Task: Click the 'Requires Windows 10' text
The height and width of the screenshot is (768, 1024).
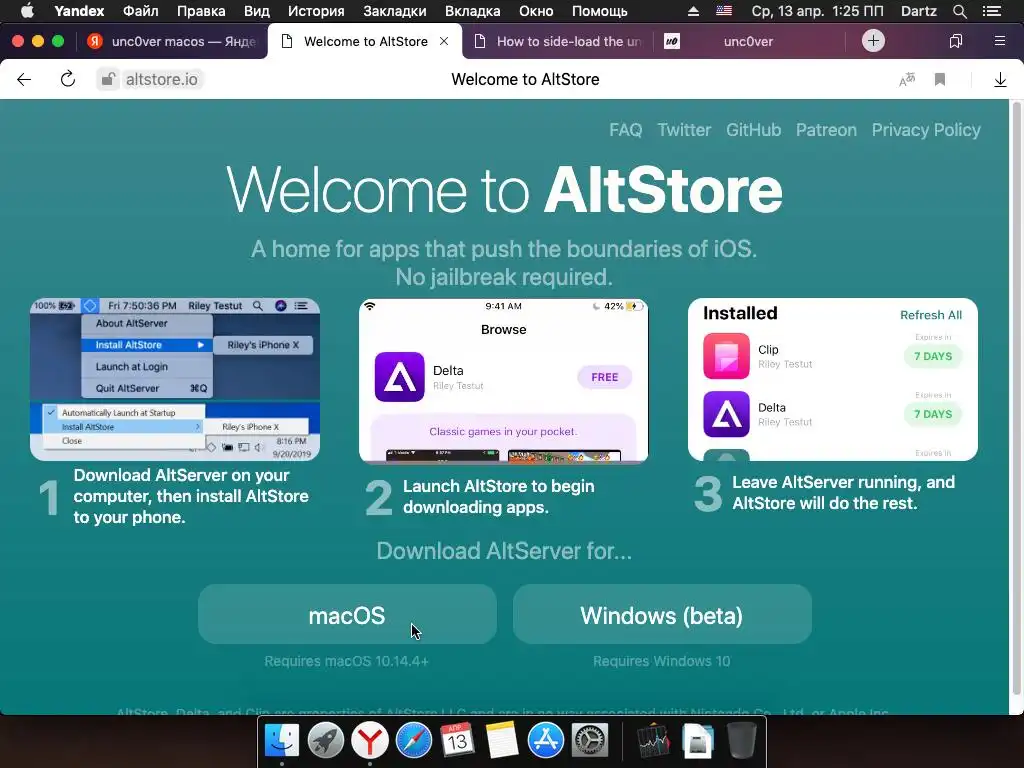Action: click(x=662, y=661)
